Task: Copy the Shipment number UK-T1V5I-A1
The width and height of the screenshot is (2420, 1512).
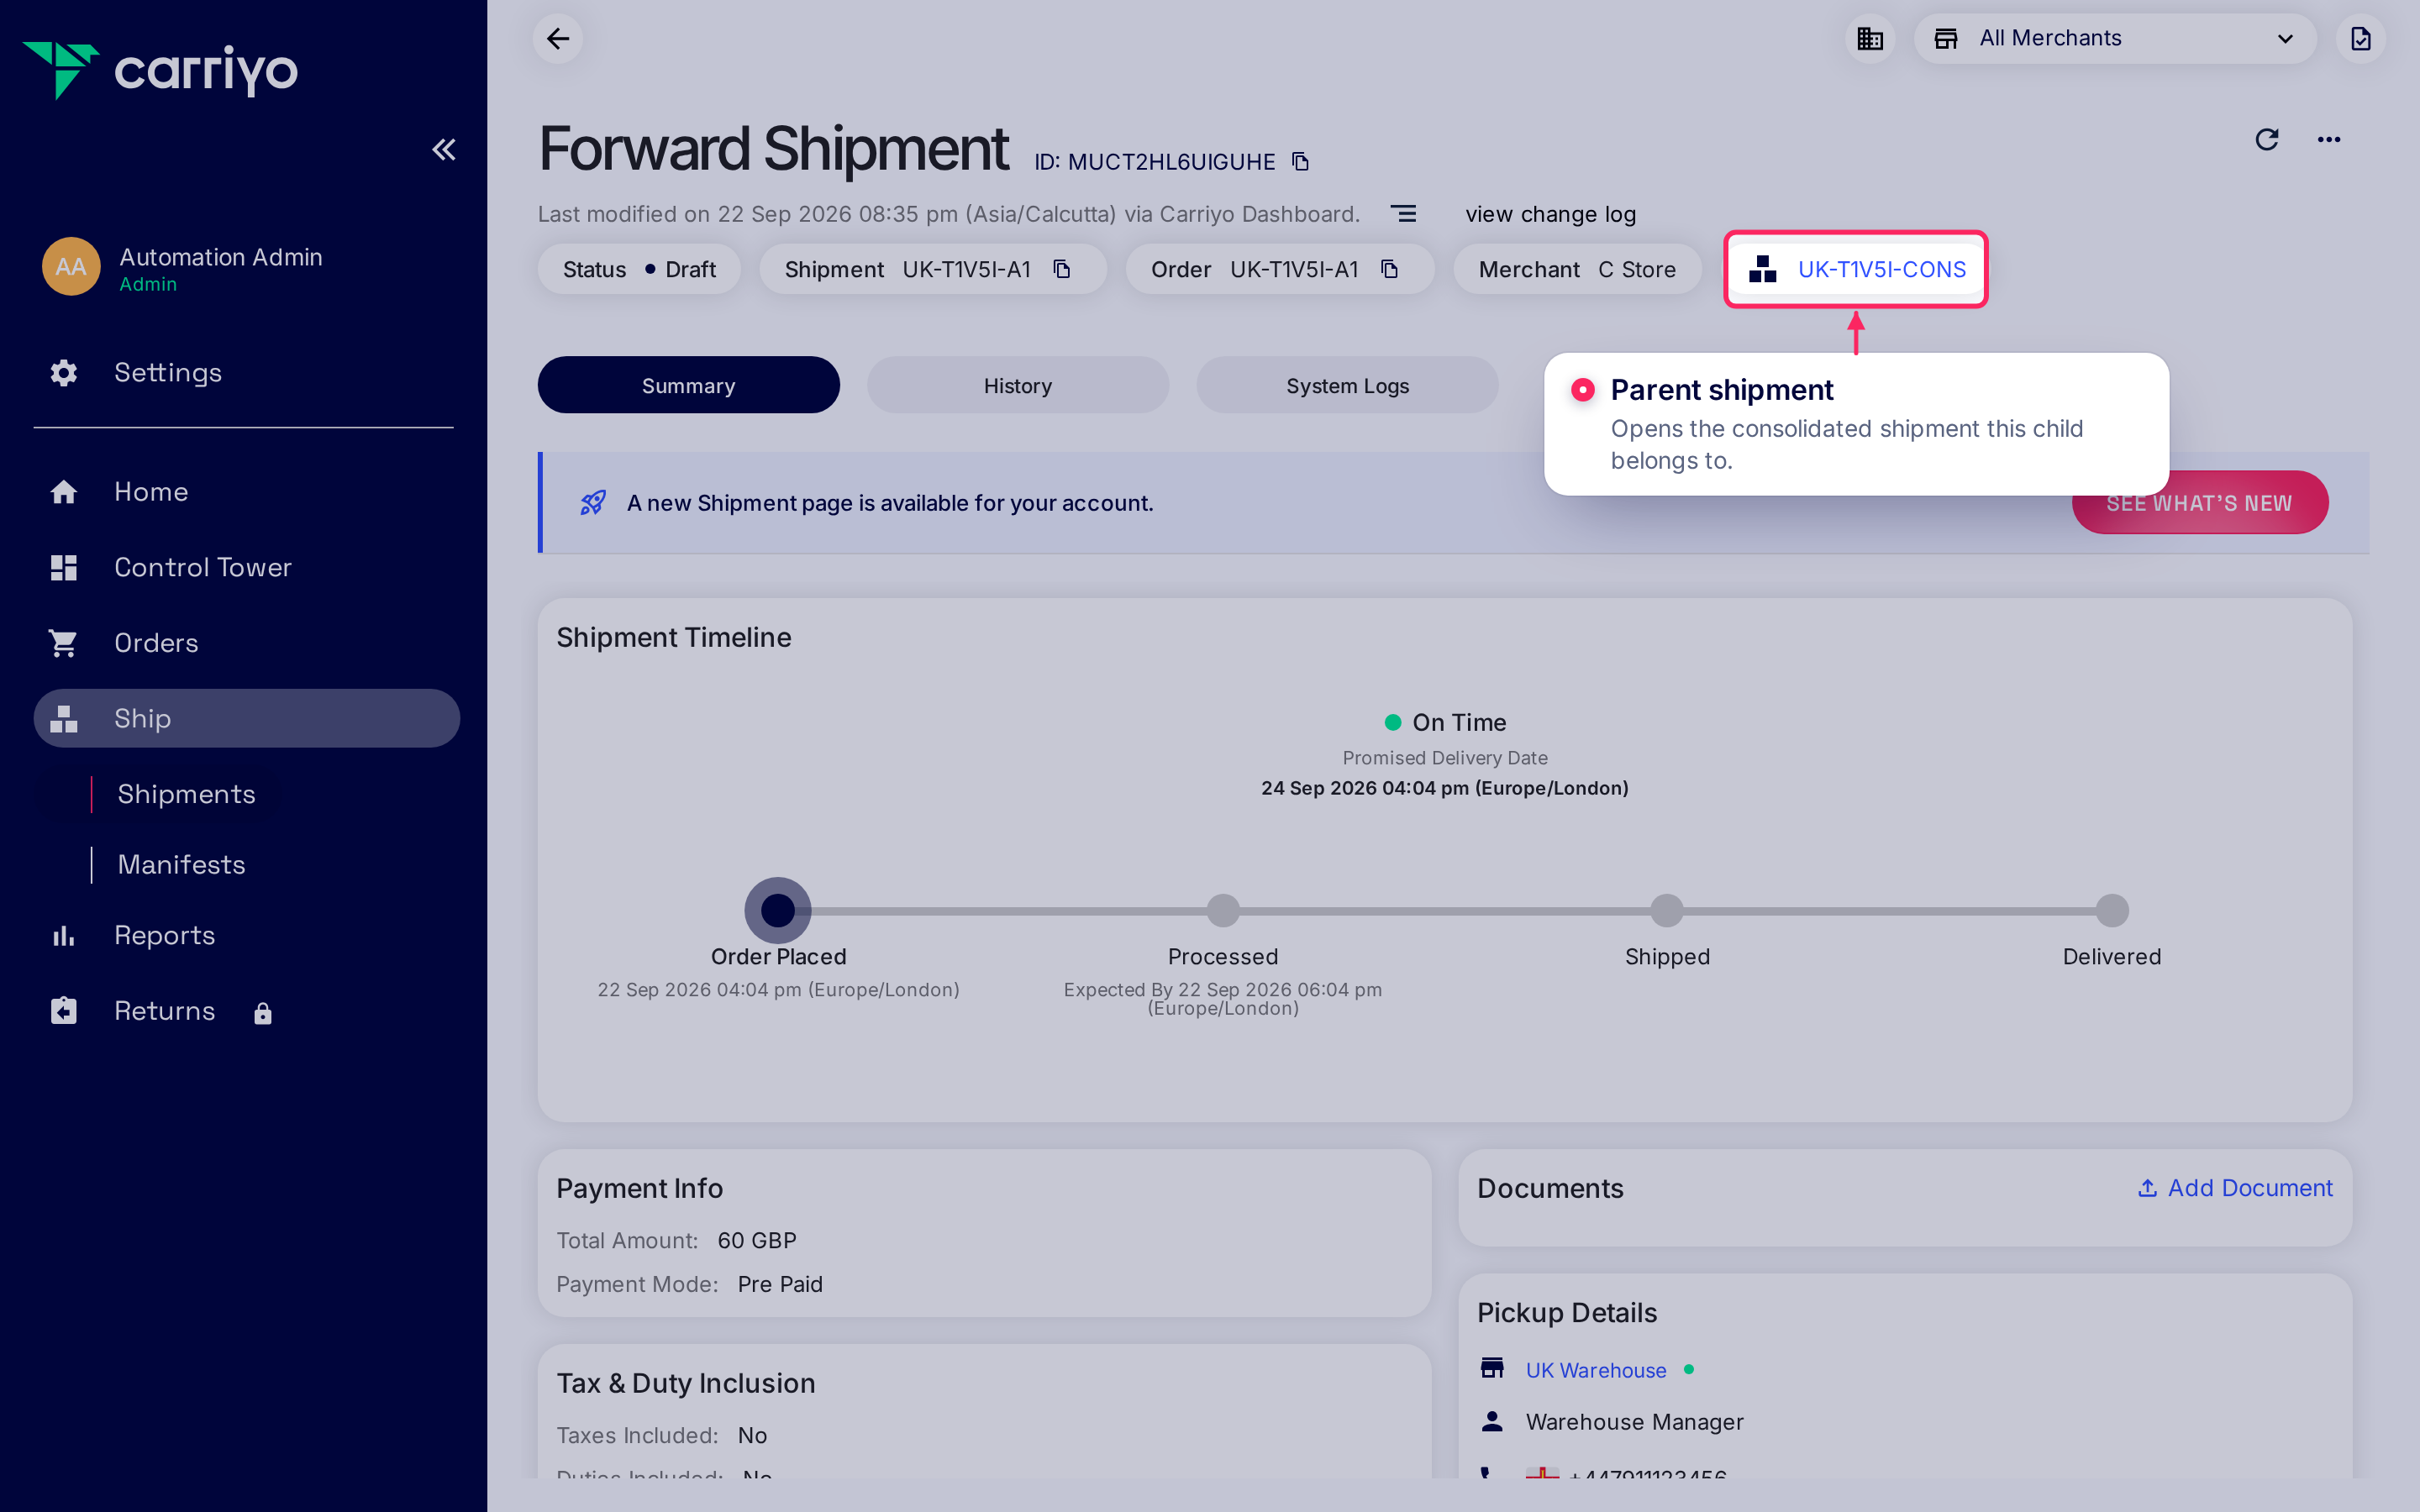Action: pos(1062,269)
